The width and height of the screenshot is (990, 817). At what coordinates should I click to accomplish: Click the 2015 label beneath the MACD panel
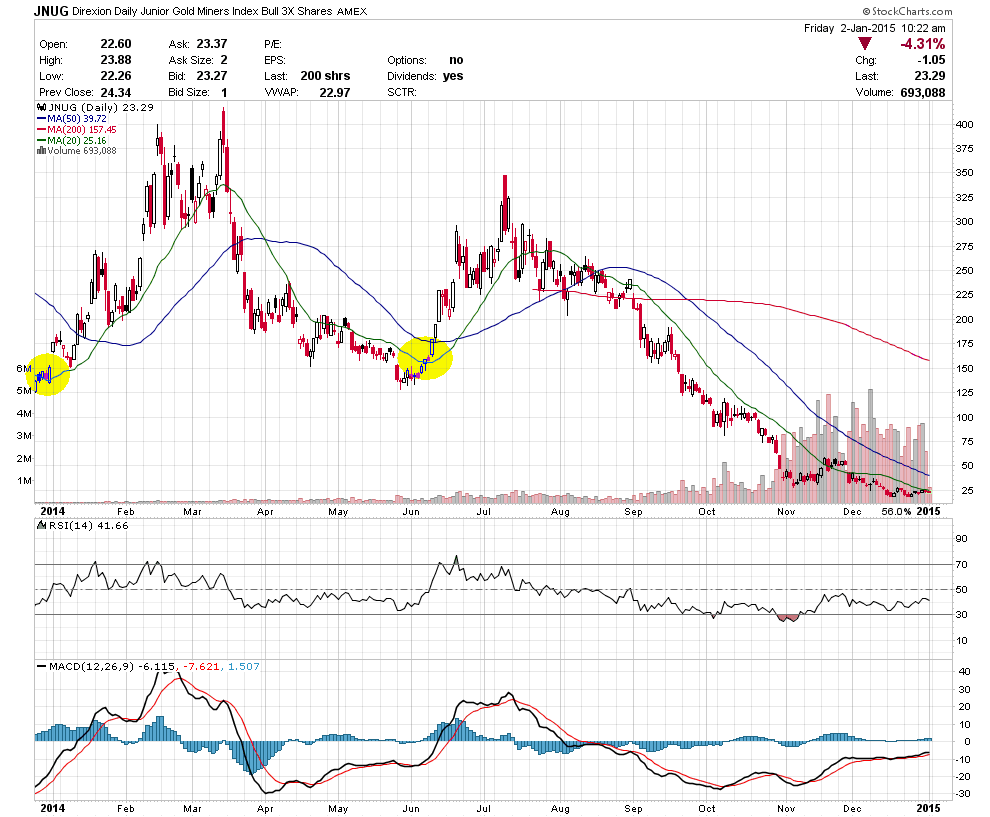[928, 808]
